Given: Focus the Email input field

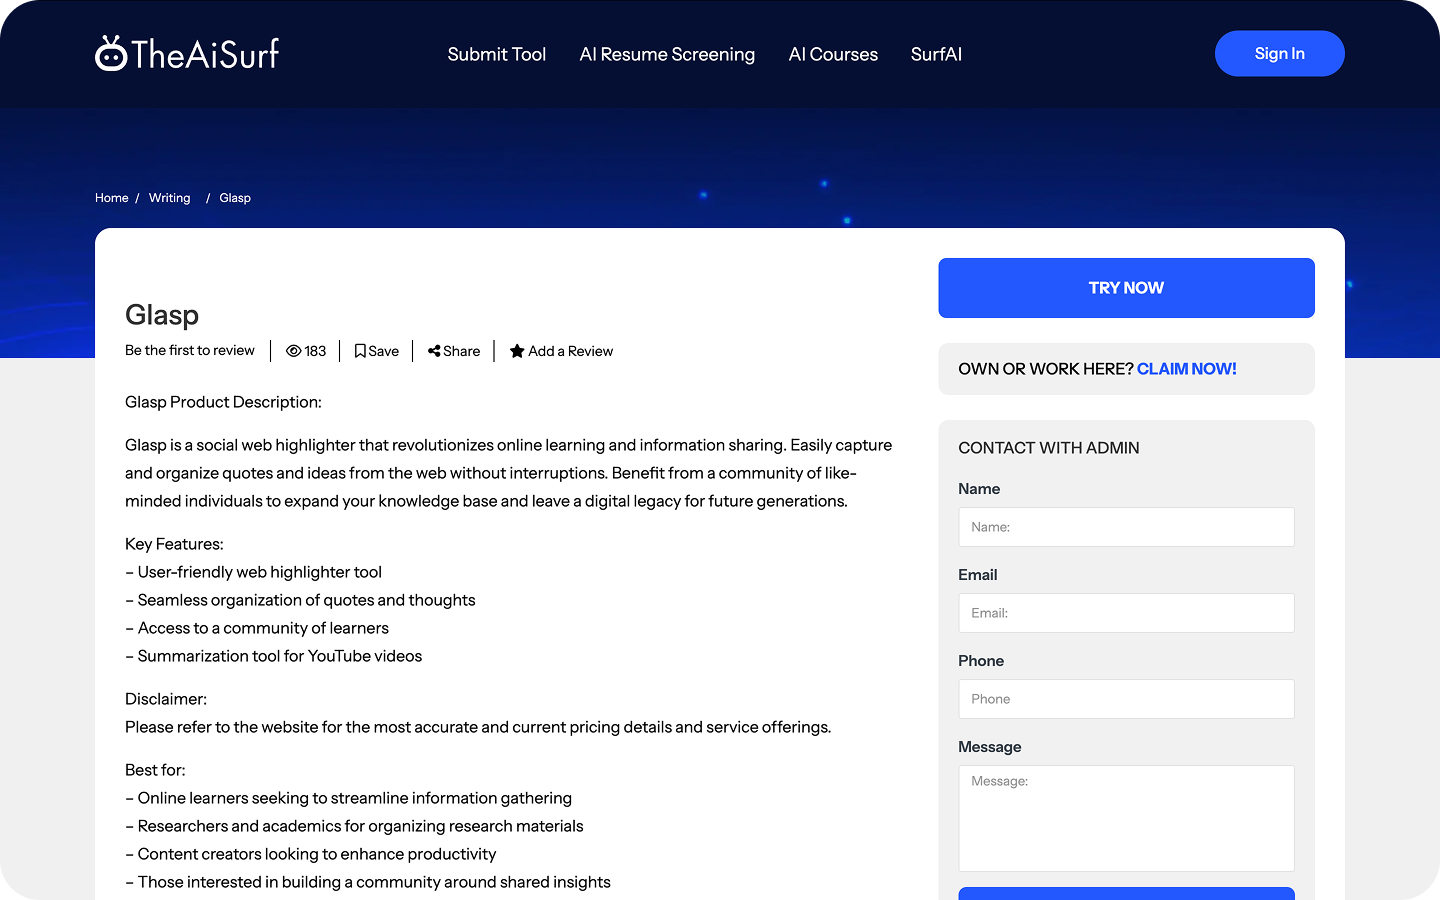Looking at the screenshot, I should 1126,613.
